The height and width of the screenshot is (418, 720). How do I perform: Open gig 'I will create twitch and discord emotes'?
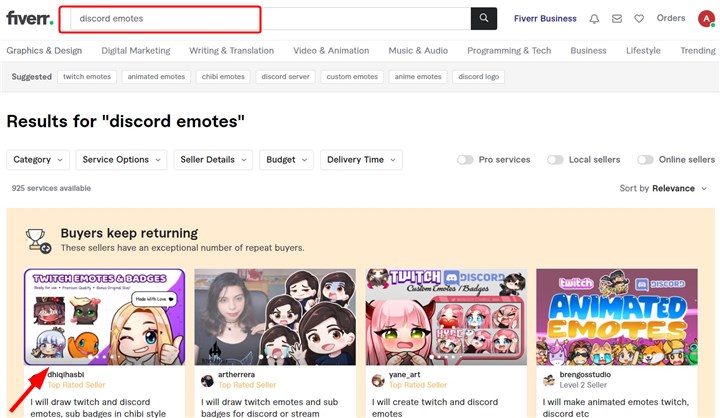point(435,407)
